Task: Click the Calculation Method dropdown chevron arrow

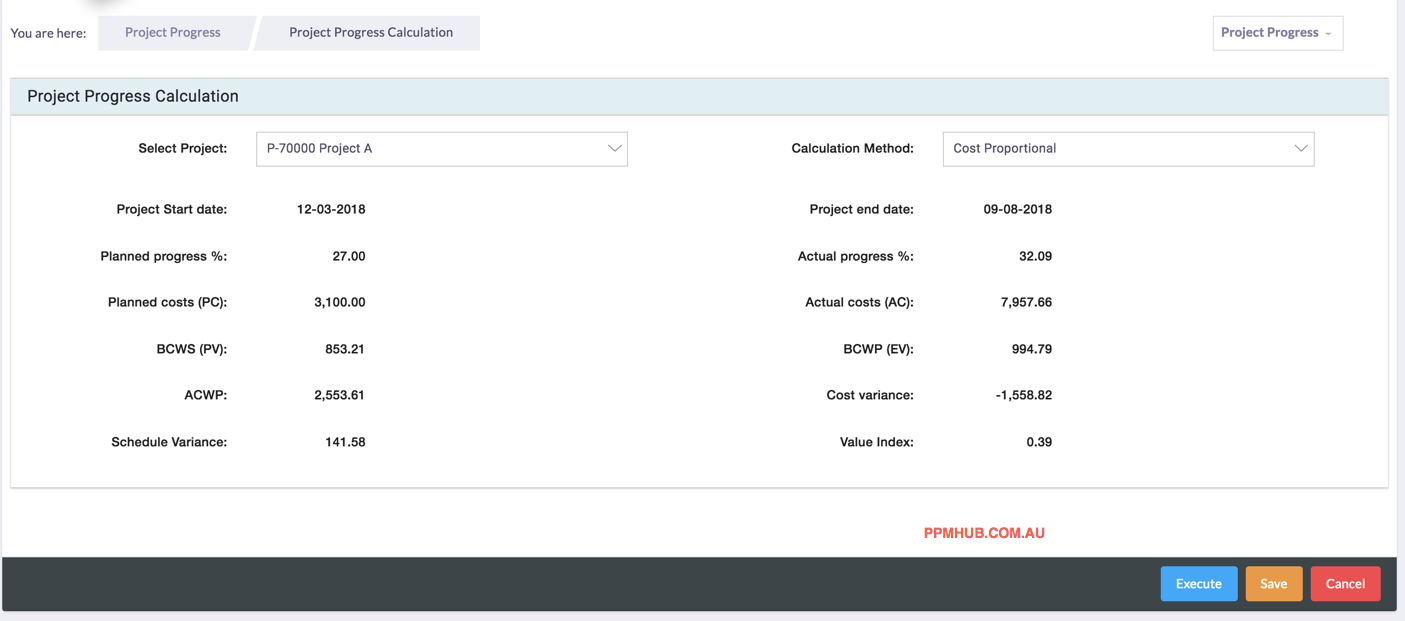Action: [1300, 148]
